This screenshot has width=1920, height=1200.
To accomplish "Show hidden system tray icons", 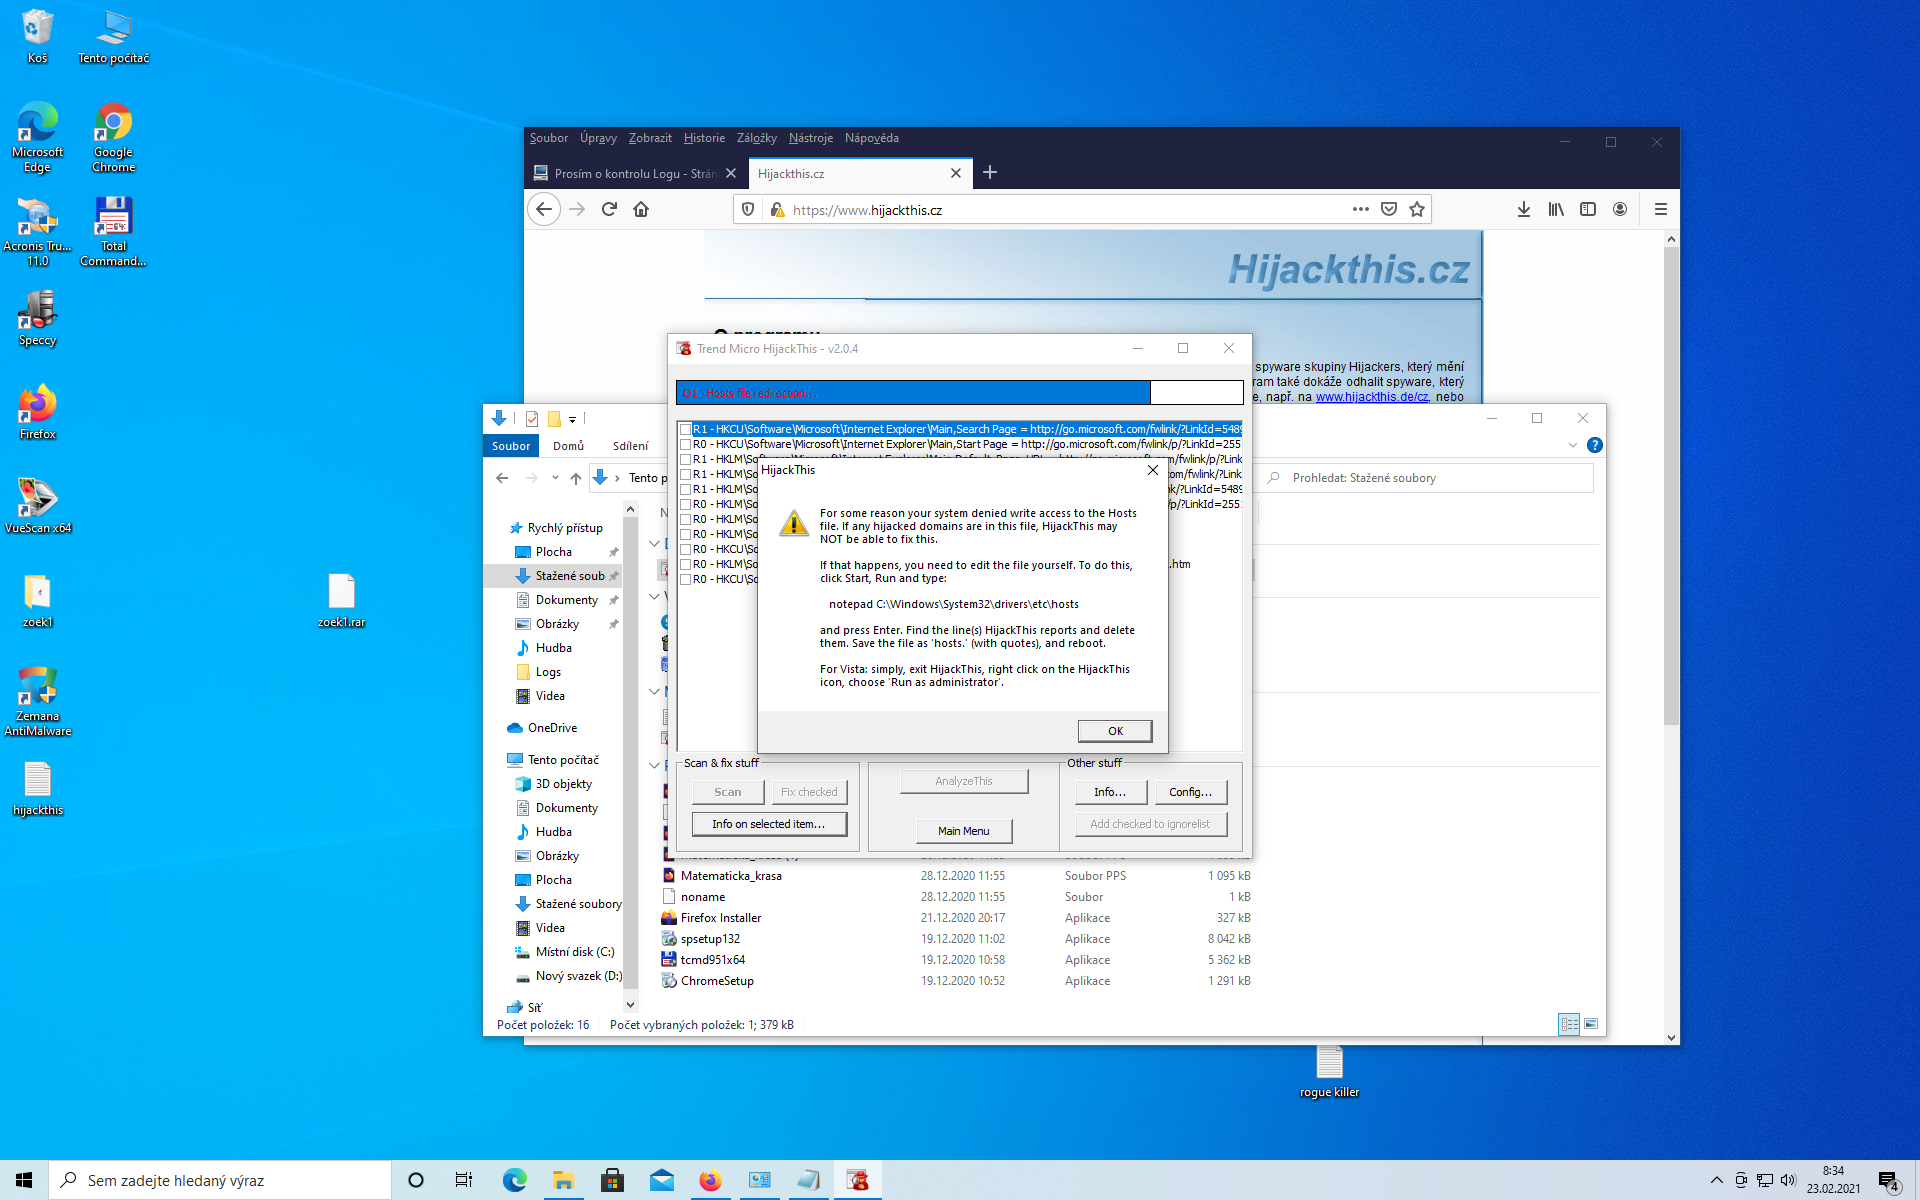I will click(x=1716, y=1180).
